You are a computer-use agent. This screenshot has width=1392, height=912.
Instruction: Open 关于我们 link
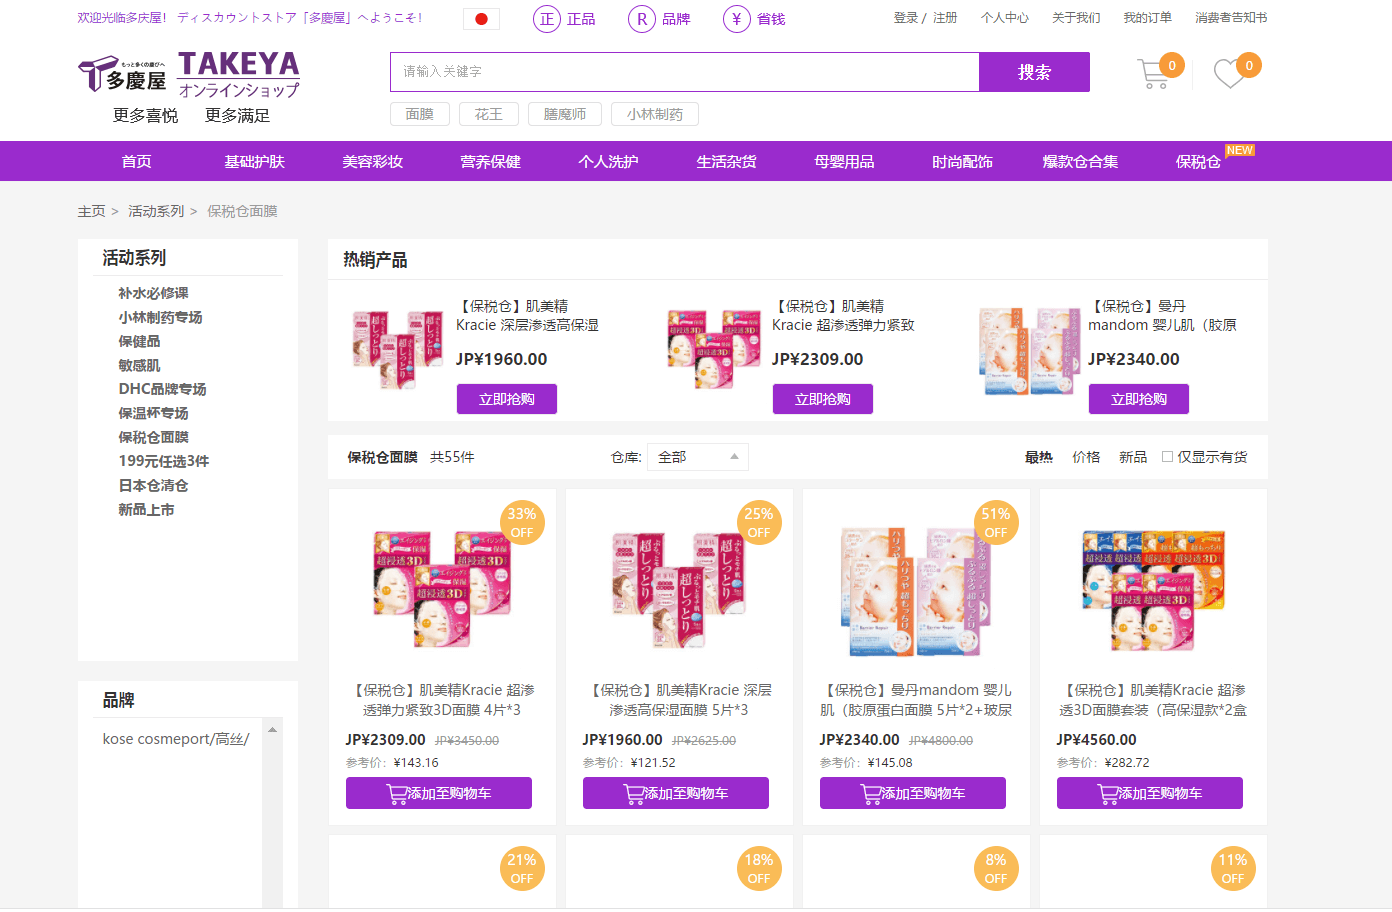click(1076, 18)
